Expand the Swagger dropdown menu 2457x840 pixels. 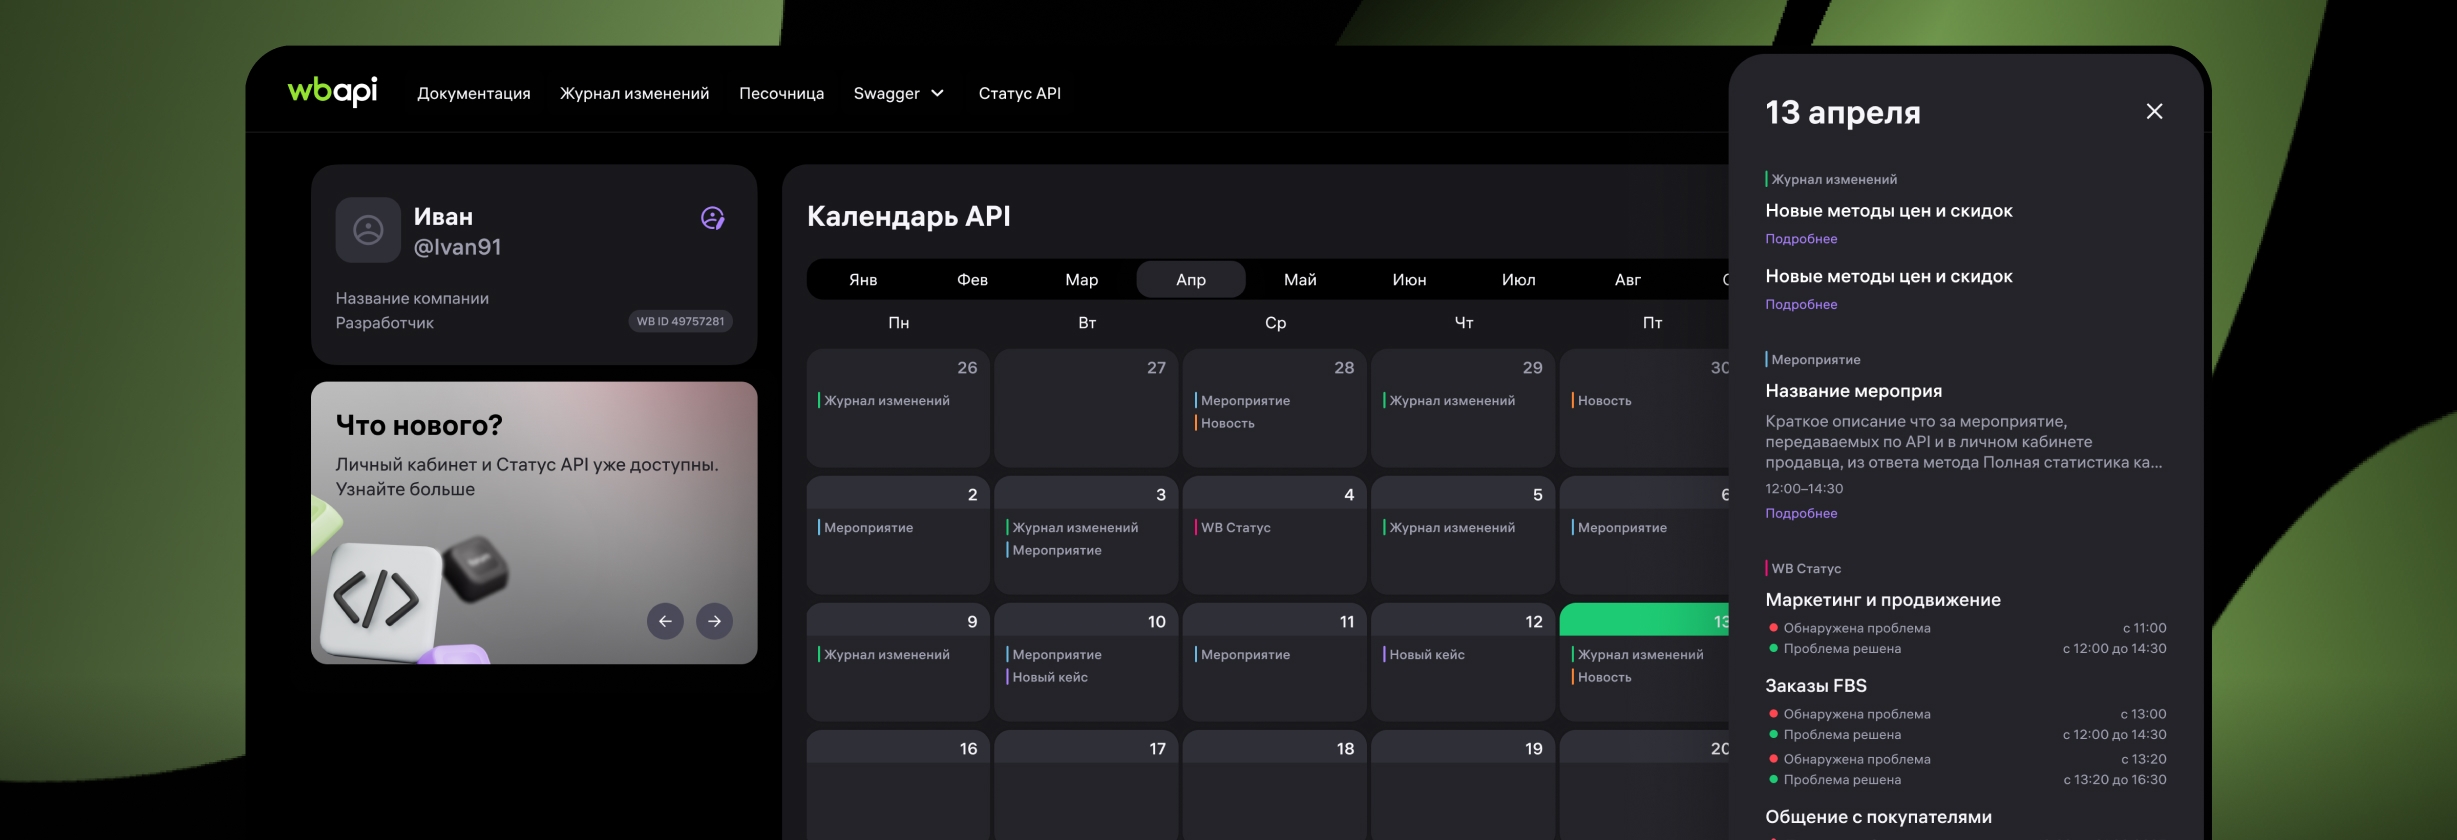(x=898, y=93)
